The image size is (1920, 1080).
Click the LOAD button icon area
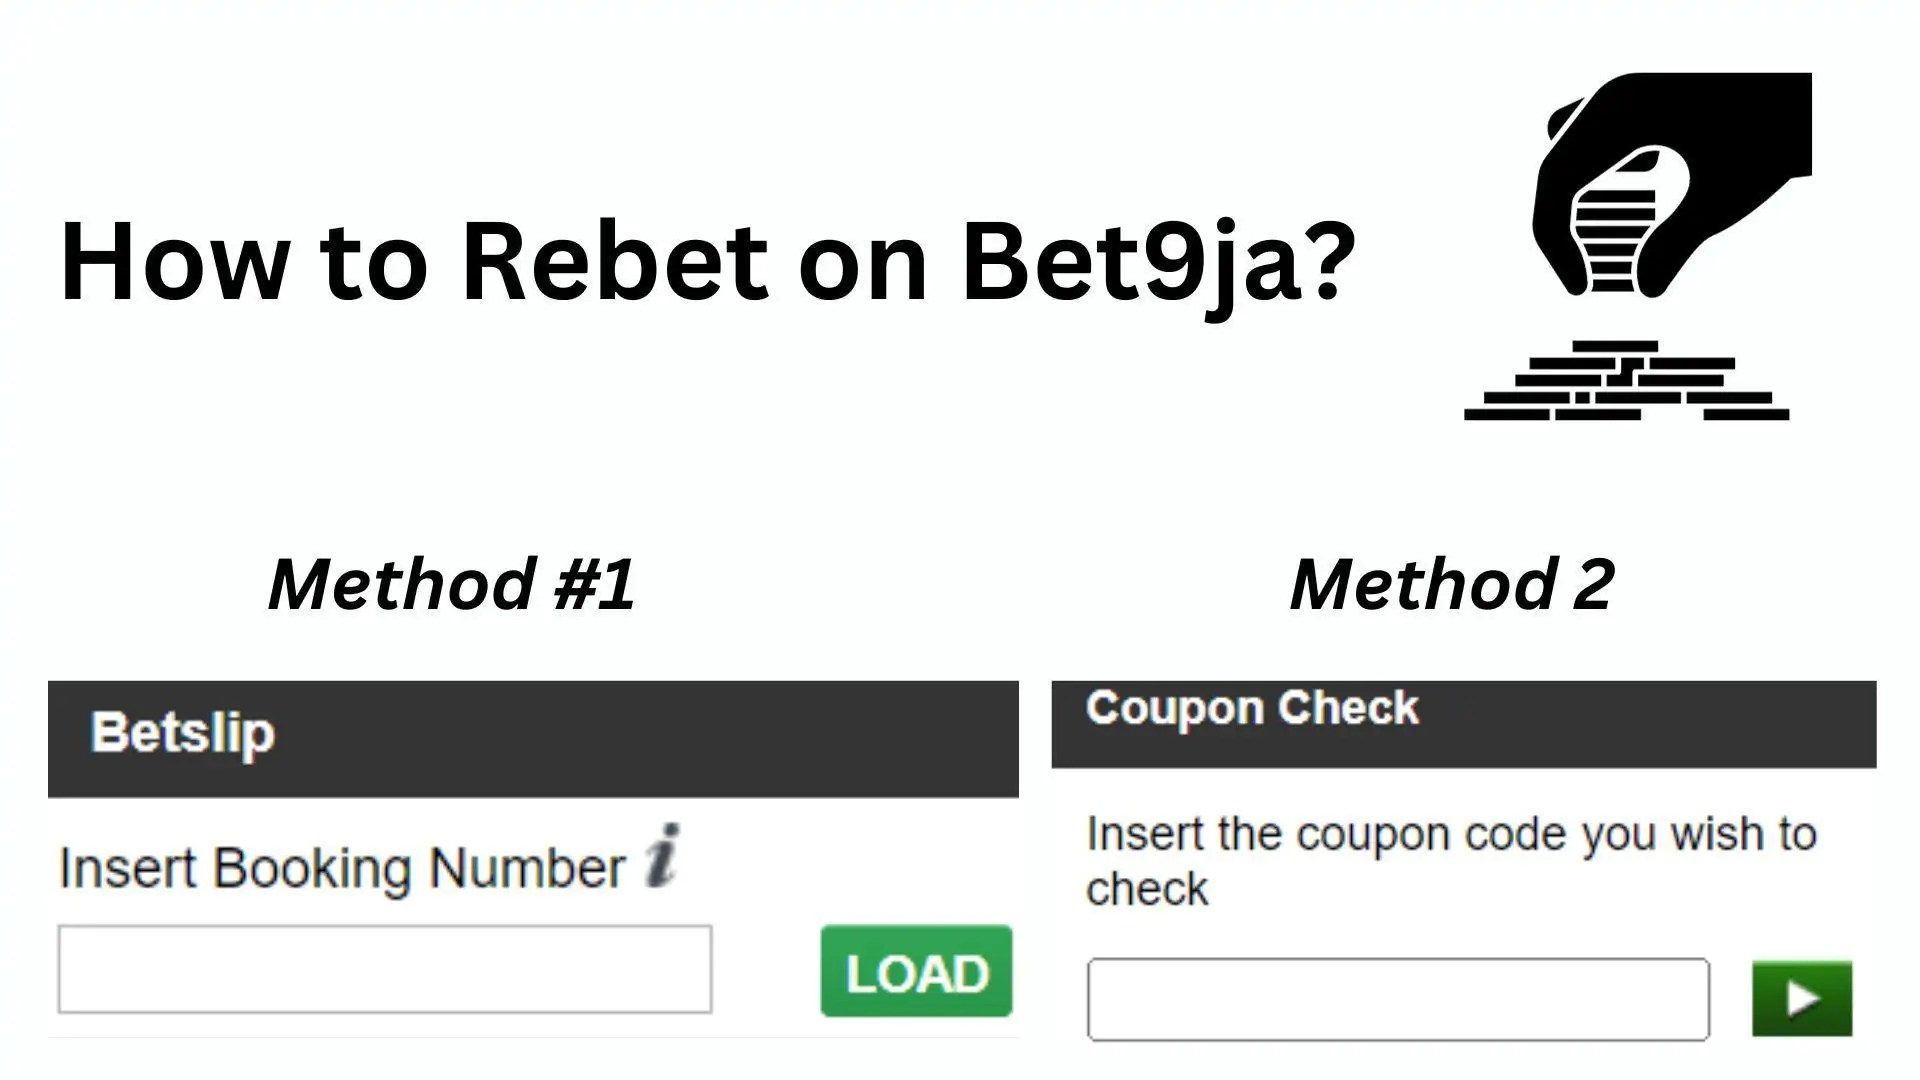click(915, 972)
